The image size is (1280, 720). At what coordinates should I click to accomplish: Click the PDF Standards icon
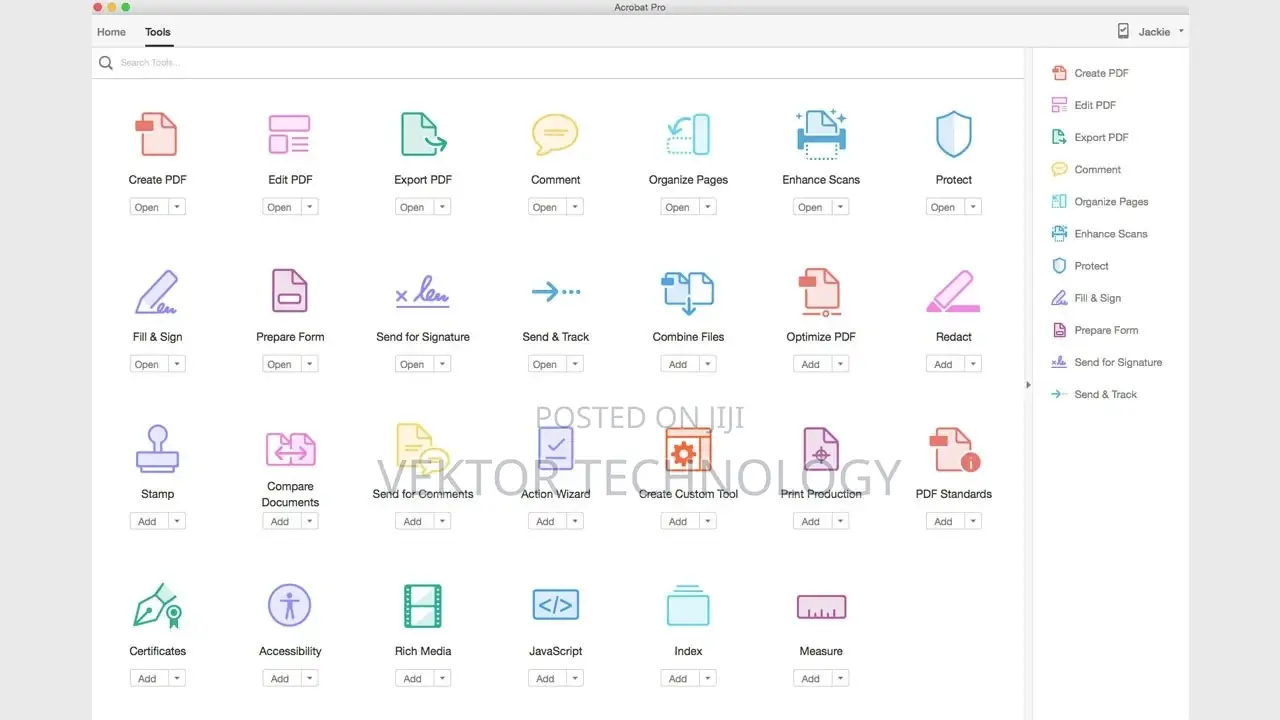(x=953, y=449)
